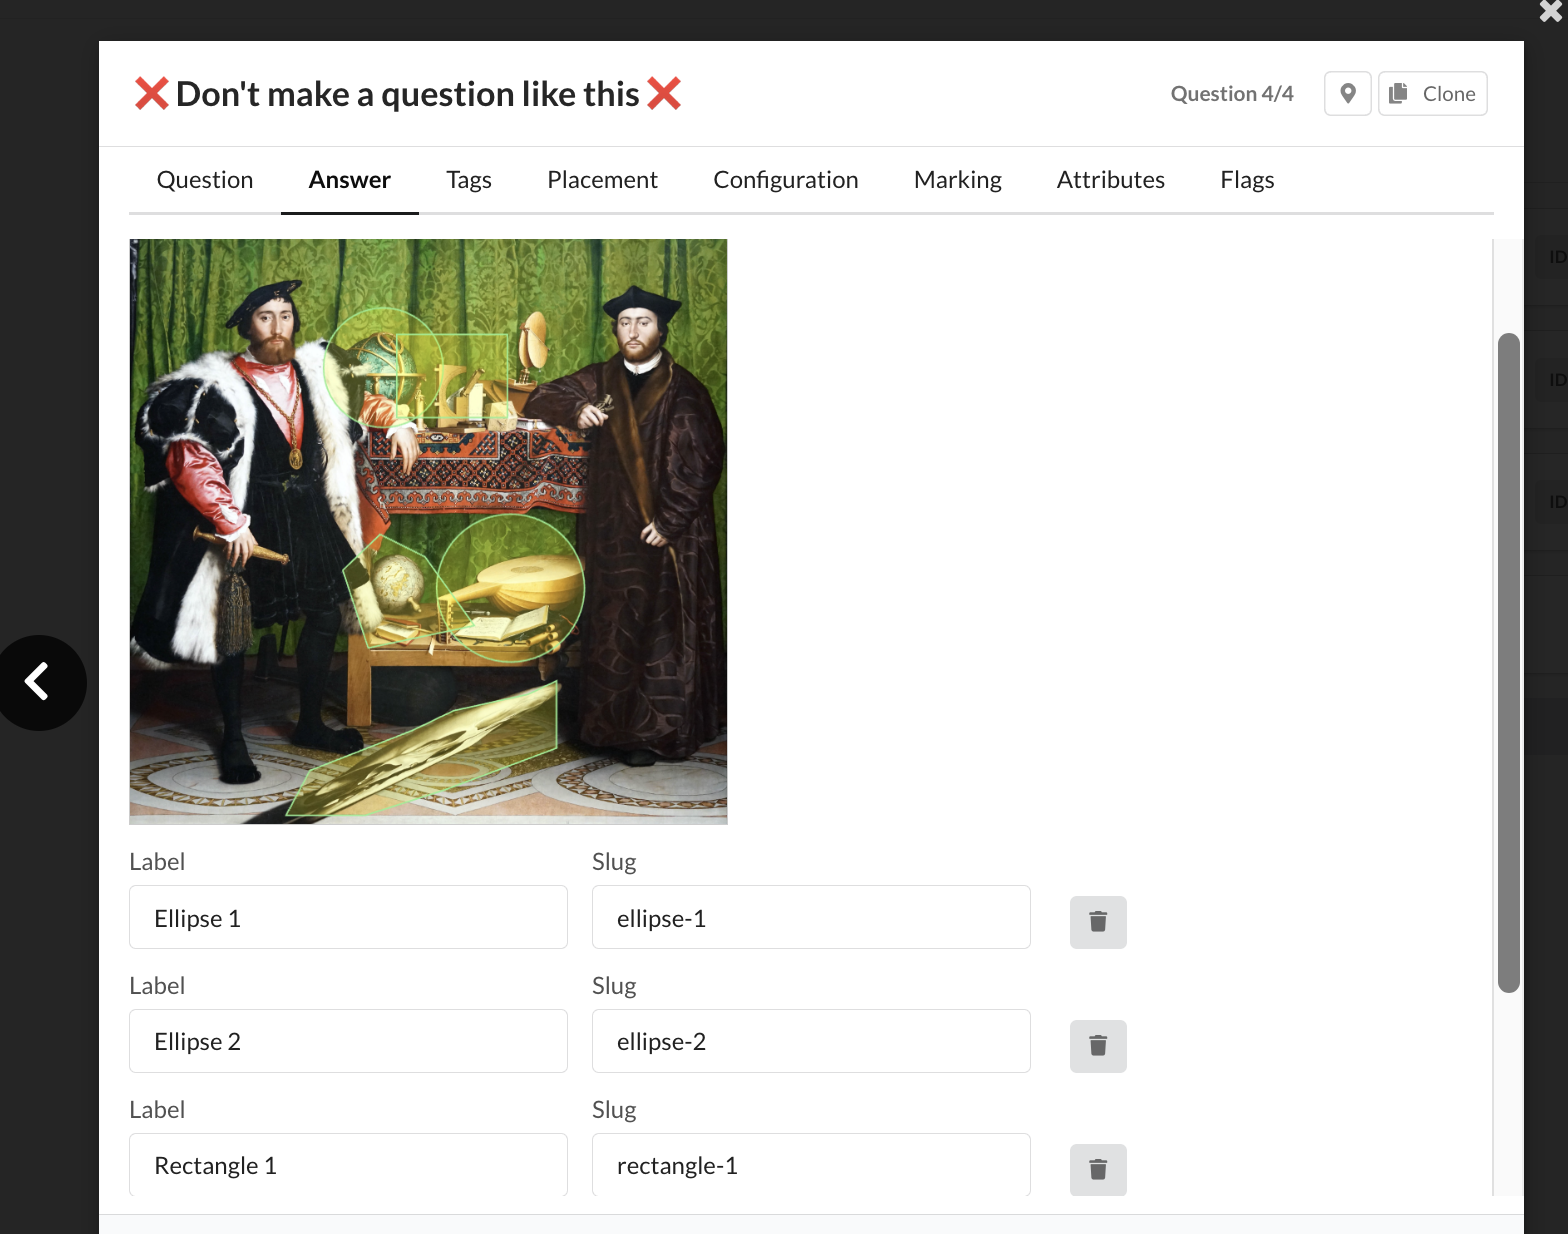This screenshot has height=1234, width=1568.
Task: Switch to the Question tab
Action: pyautogui.click(x=205, y=180)
